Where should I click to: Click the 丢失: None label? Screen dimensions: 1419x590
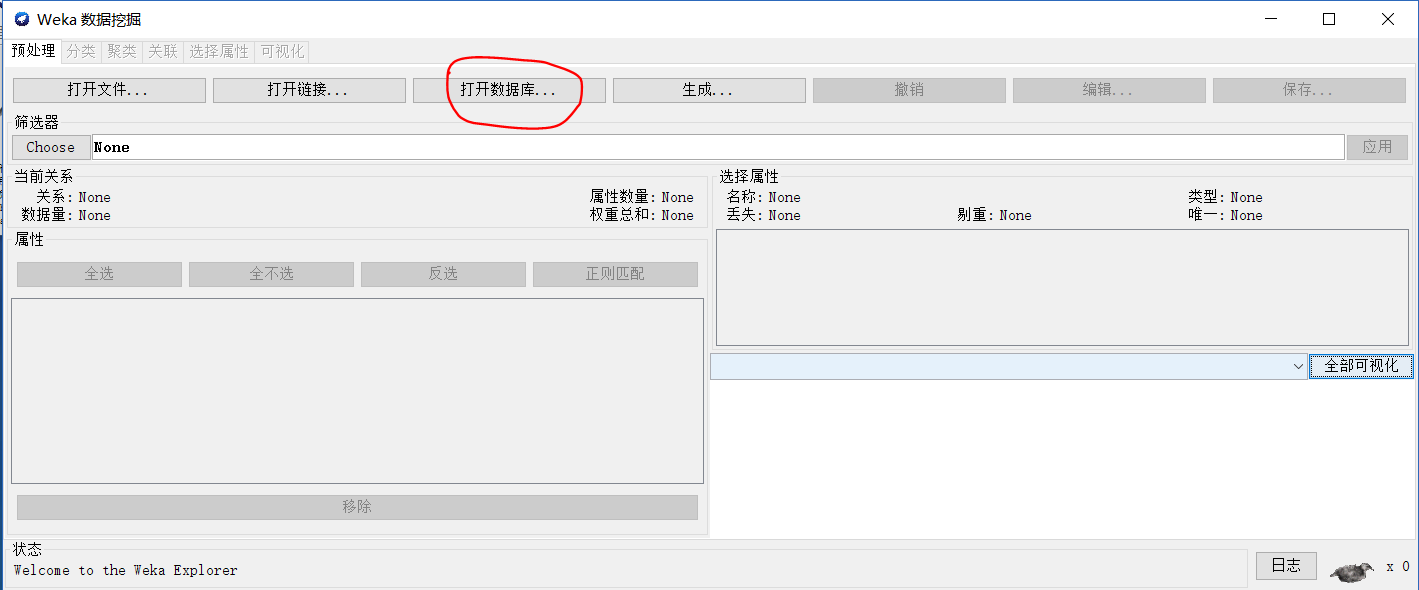point(764,216)
